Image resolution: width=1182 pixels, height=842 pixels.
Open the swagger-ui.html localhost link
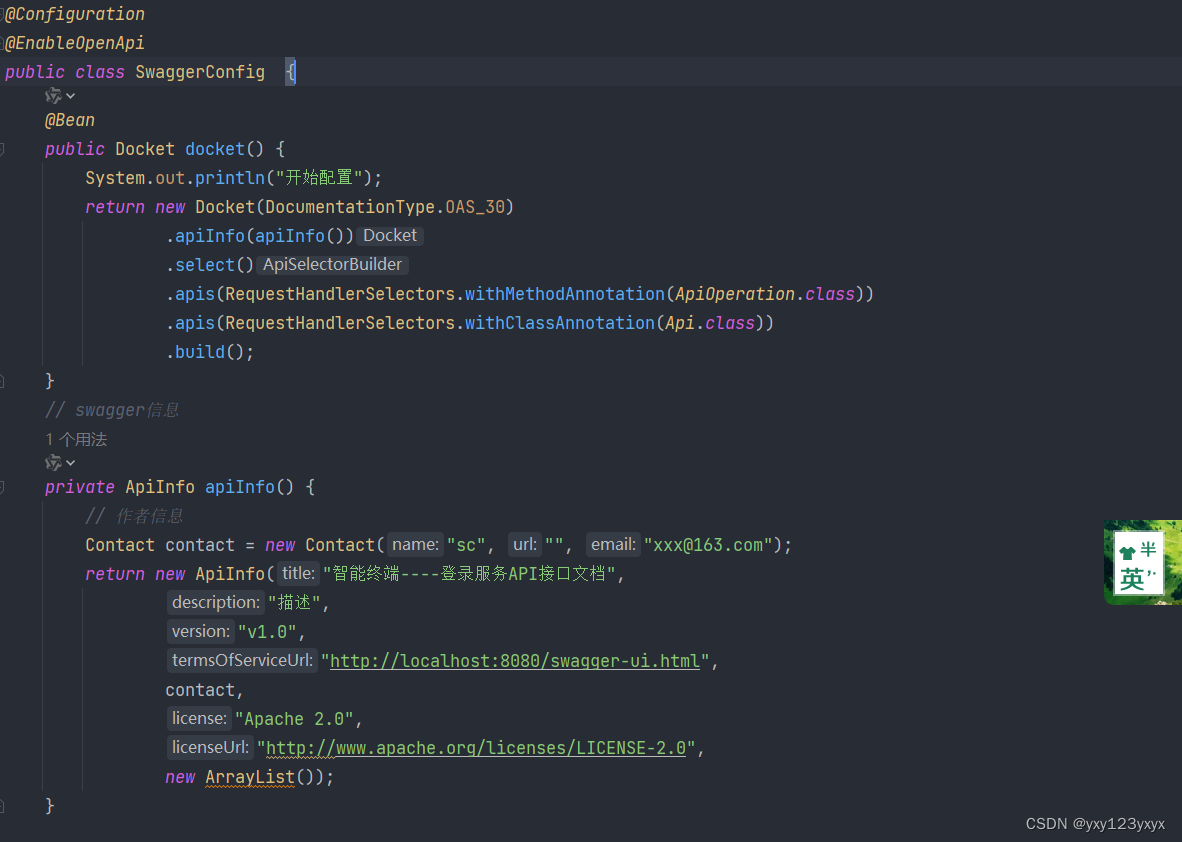pos(514,660)
